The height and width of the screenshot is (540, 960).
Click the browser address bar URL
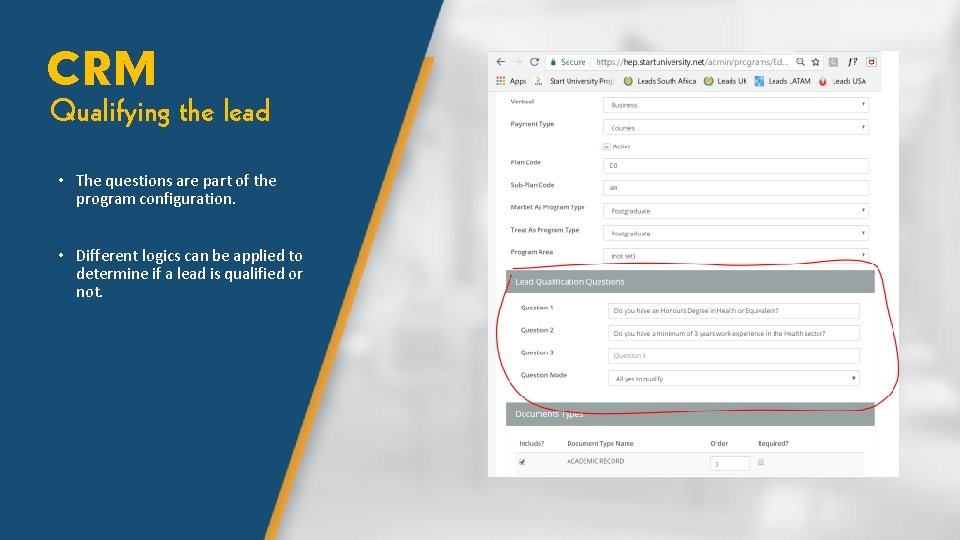pyautogui.click(x=692, y=62)
